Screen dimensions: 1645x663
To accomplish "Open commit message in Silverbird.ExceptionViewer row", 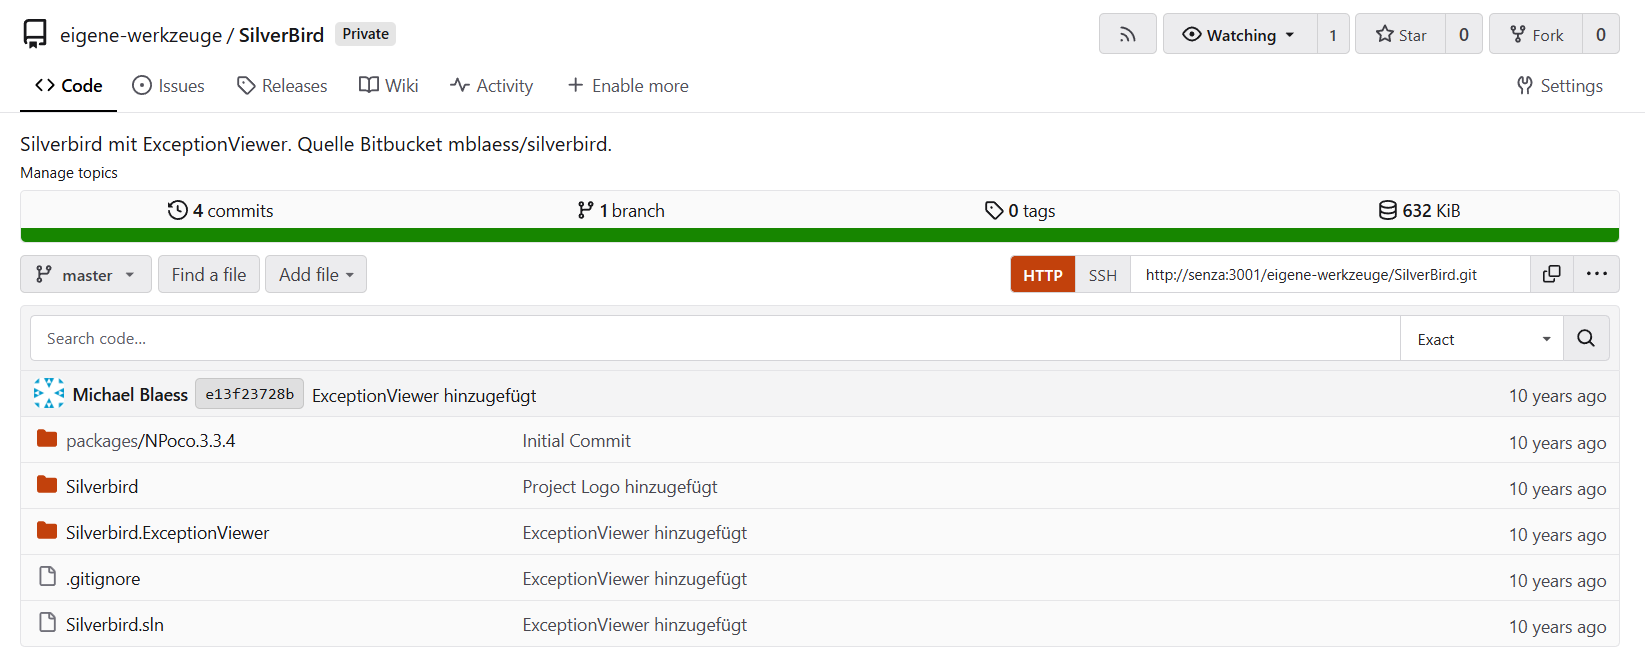I will [x=634, y=533].
